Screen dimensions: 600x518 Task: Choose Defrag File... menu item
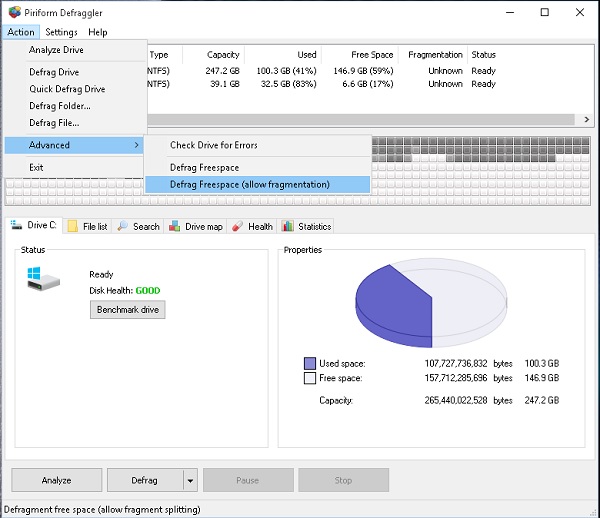point(54,122)
